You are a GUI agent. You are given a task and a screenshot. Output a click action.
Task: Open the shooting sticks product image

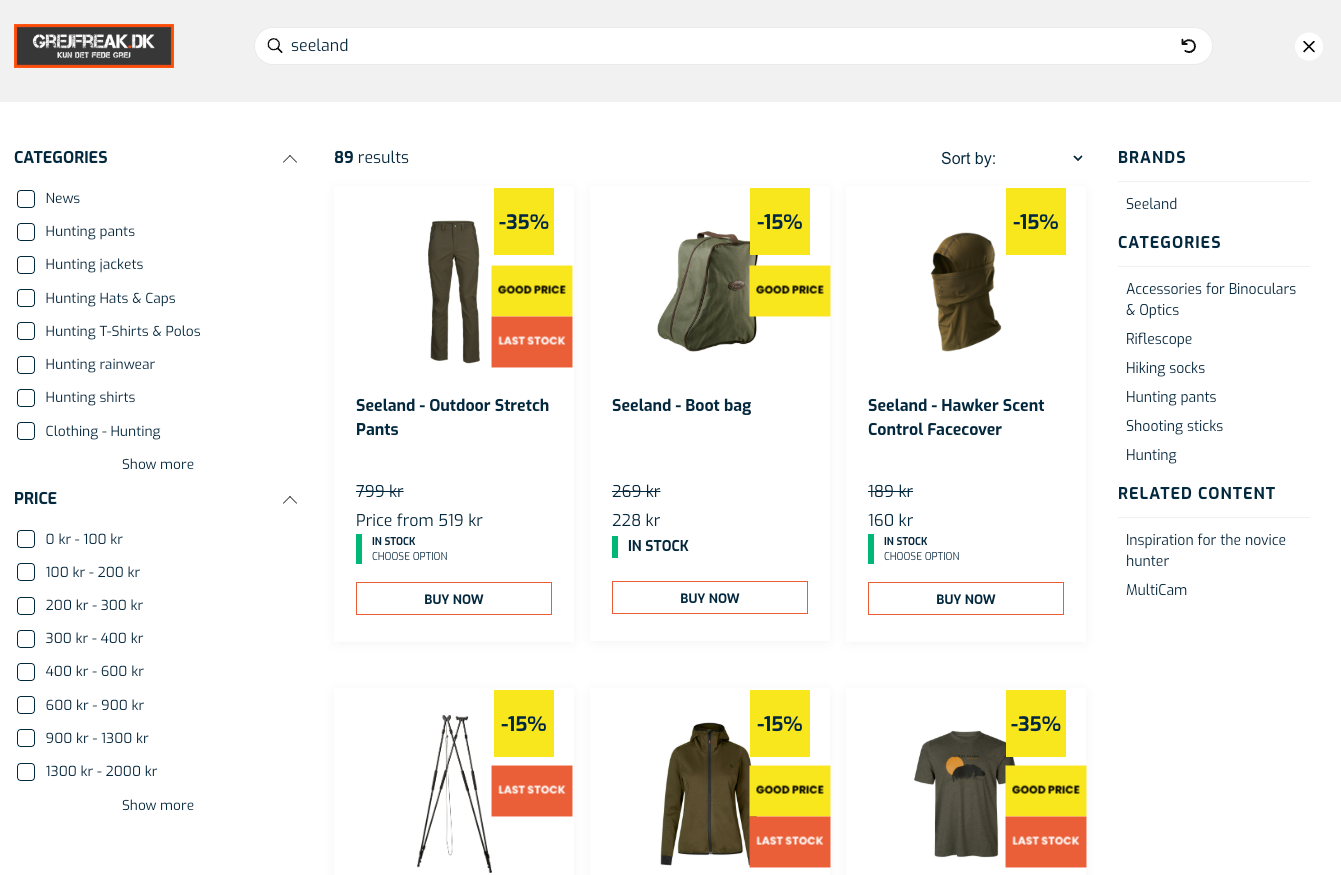pyautogui.click(x=455, y=792)
